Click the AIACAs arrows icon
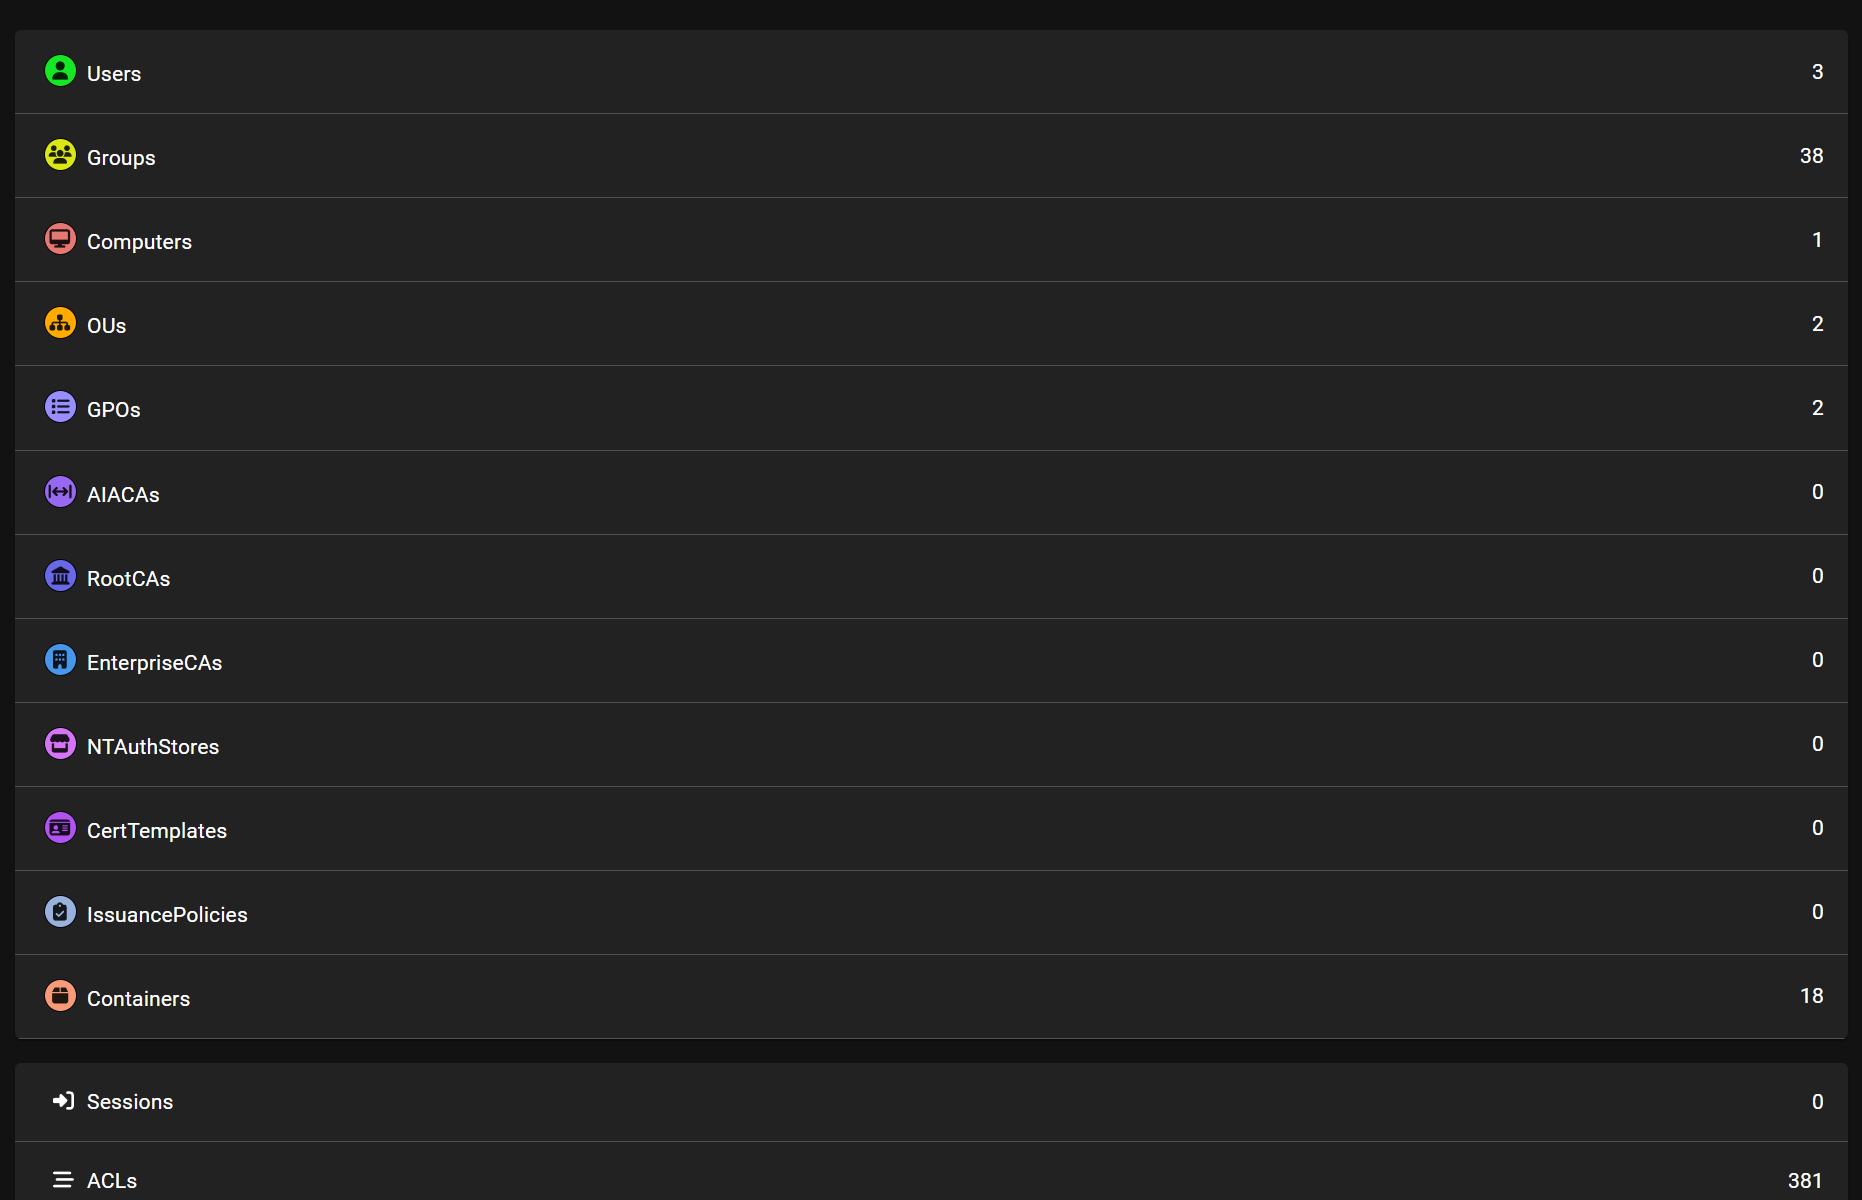 point(60,492)
